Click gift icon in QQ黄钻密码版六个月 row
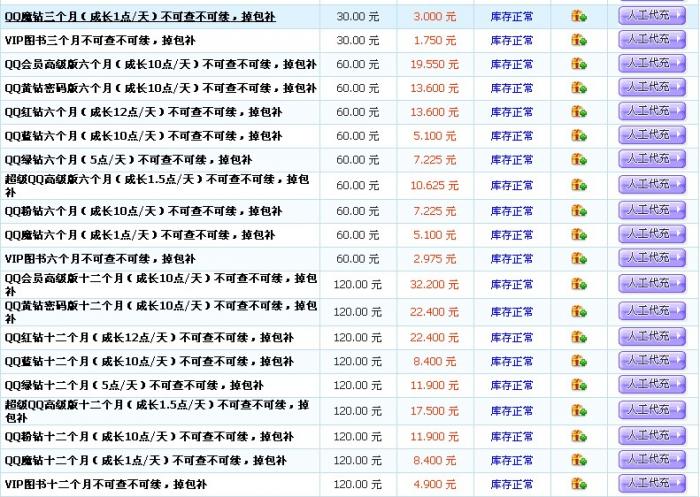The width and height of the screenshot is (700, 497). pos(579,88)
